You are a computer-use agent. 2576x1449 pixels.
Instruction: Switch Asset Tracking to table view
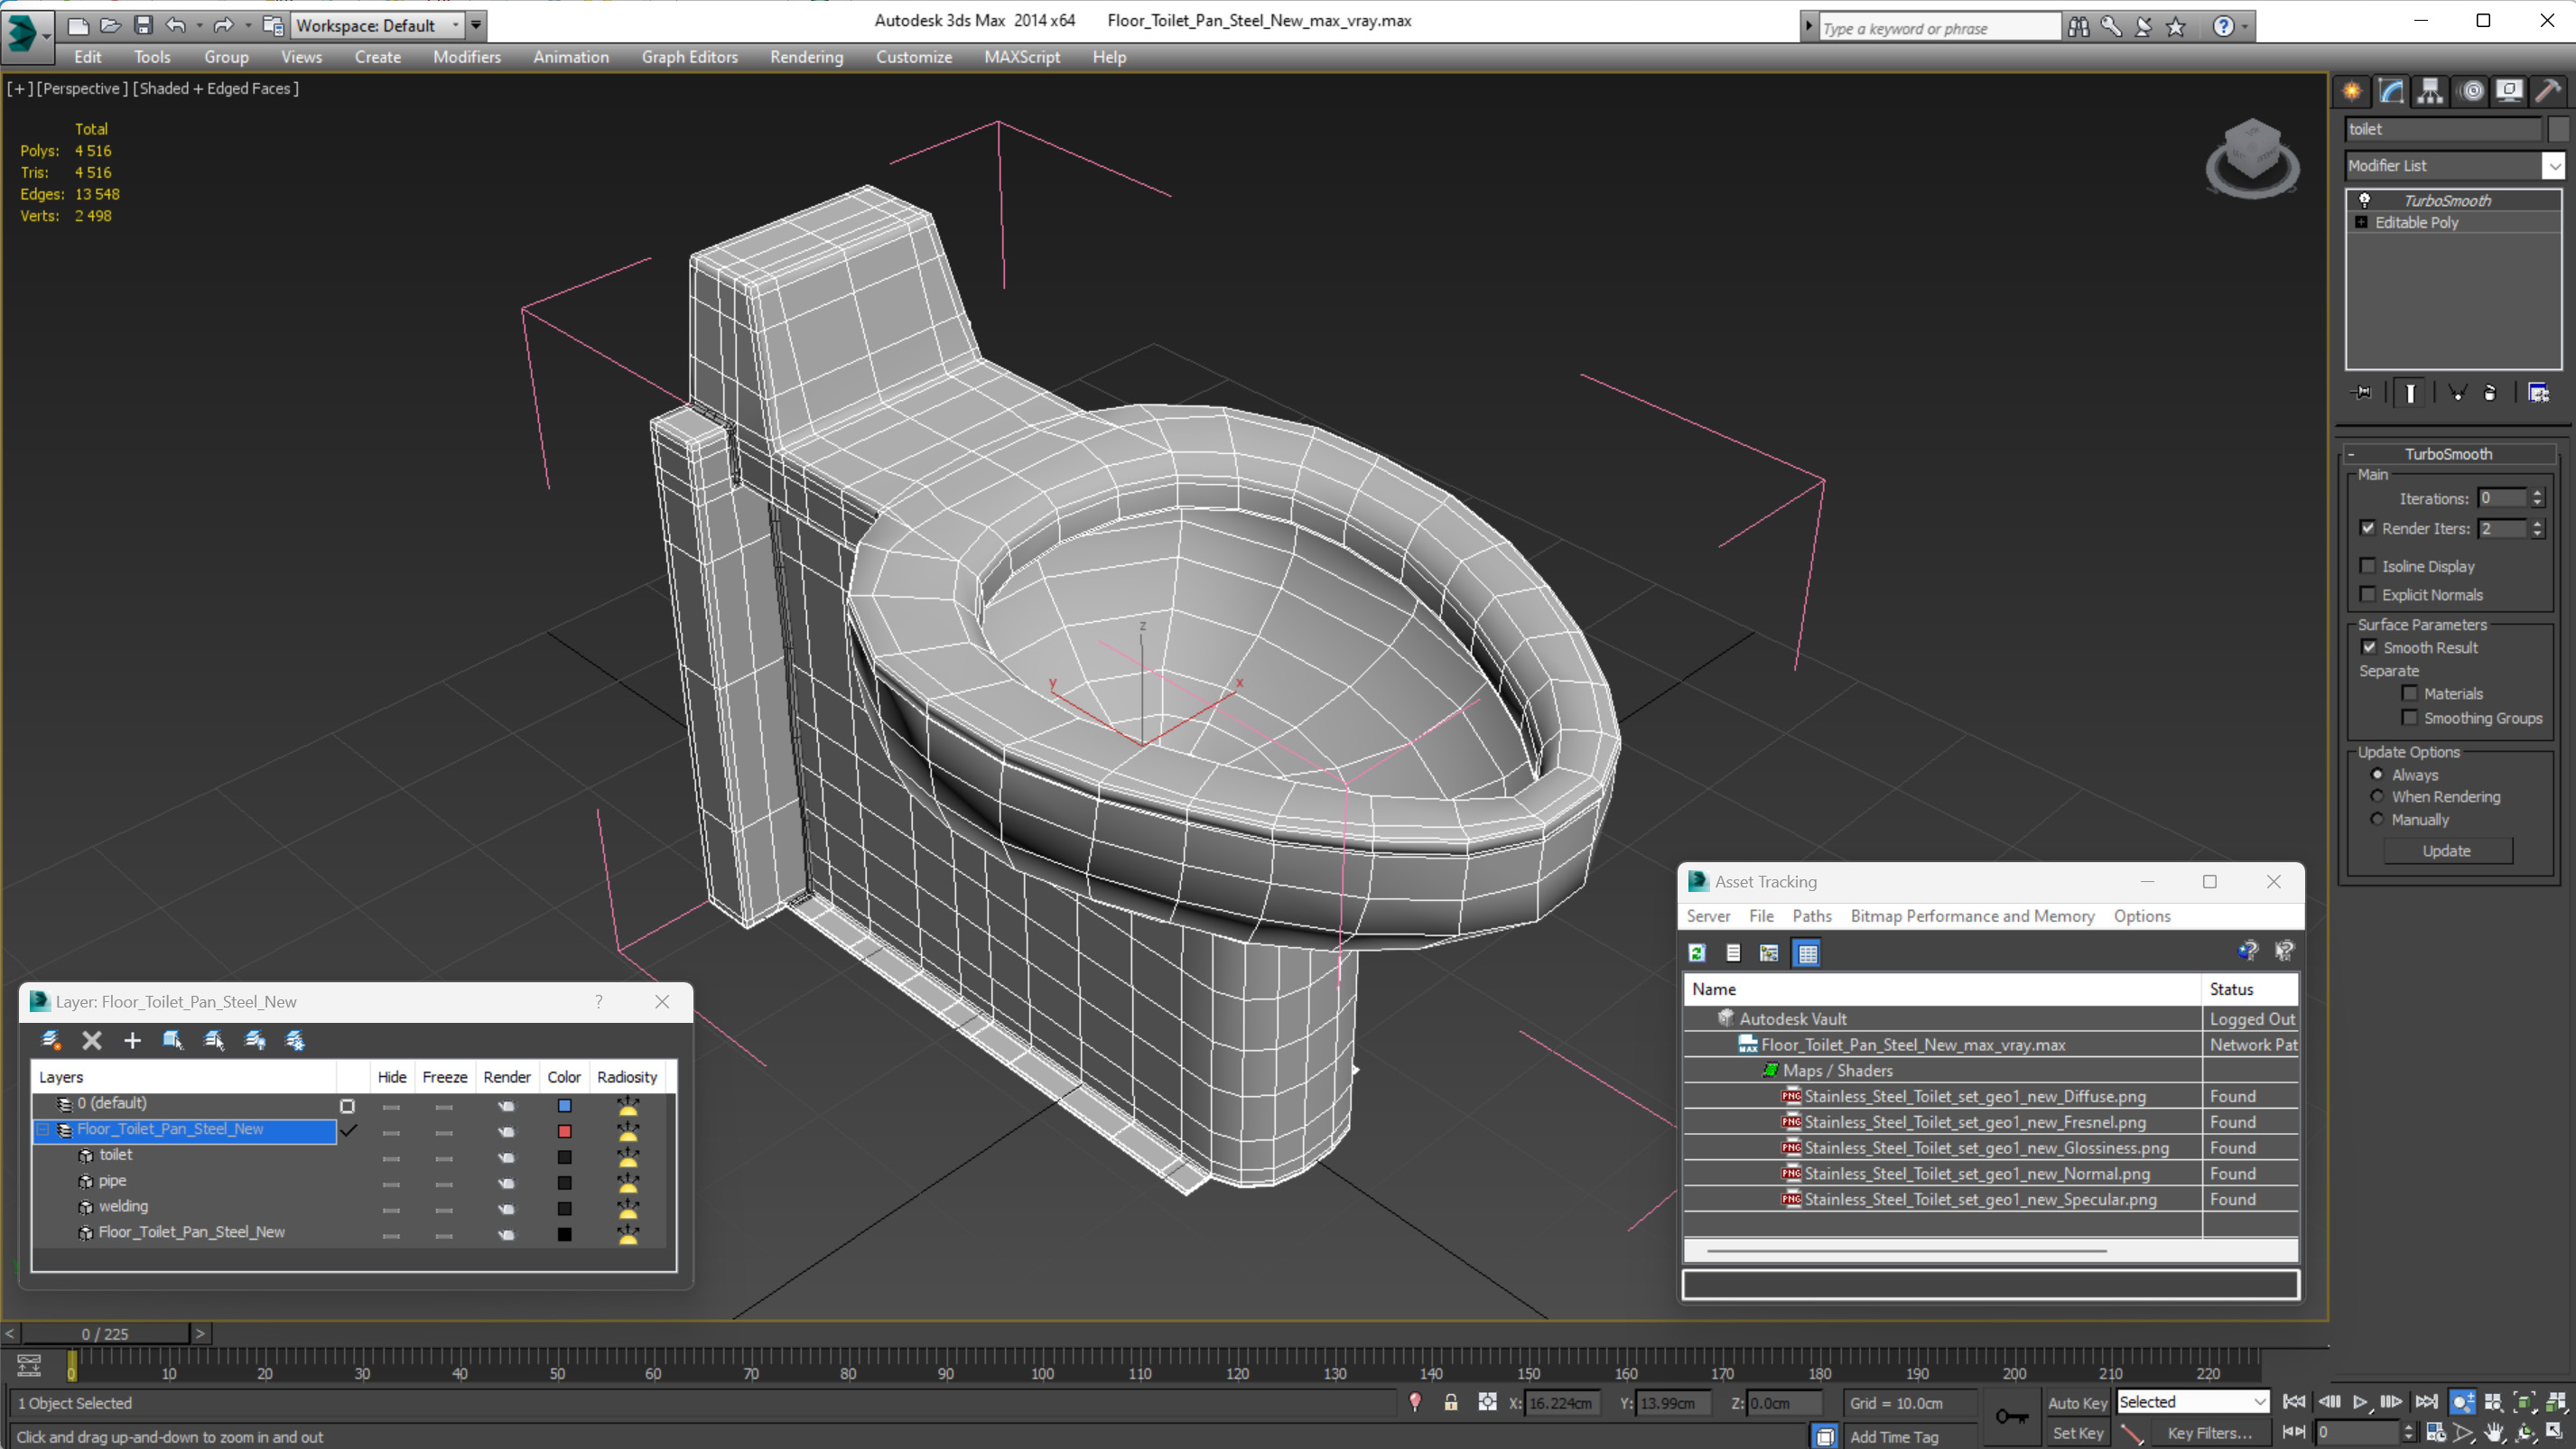[x=1807, y=953]
